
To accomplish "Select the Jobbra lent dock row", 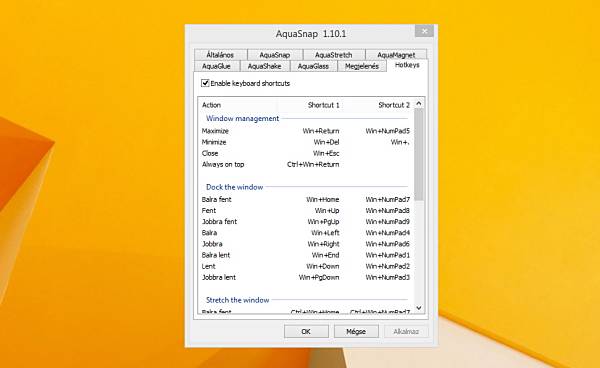I will point(306,277).
